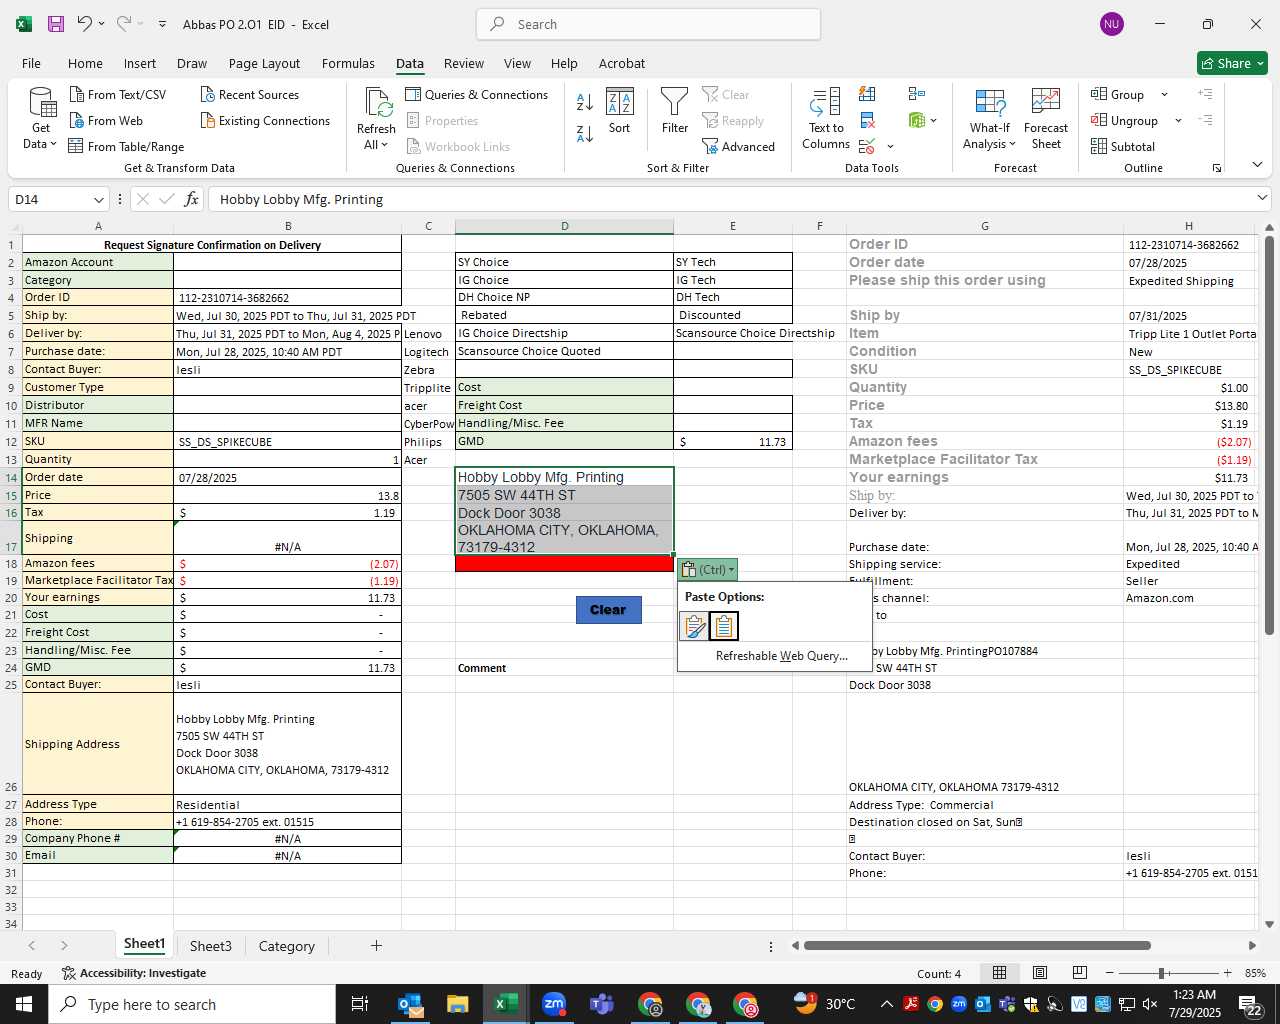Screen dimensions: 1280x1024
Task: Toggle the Filter button
Action: tap(675, 111)
